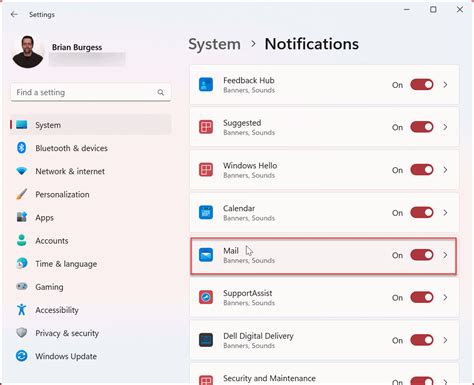The height and width of the screenshot is (385, 474).
Task: Click the Accessibility figure icon
Action: 22,310
